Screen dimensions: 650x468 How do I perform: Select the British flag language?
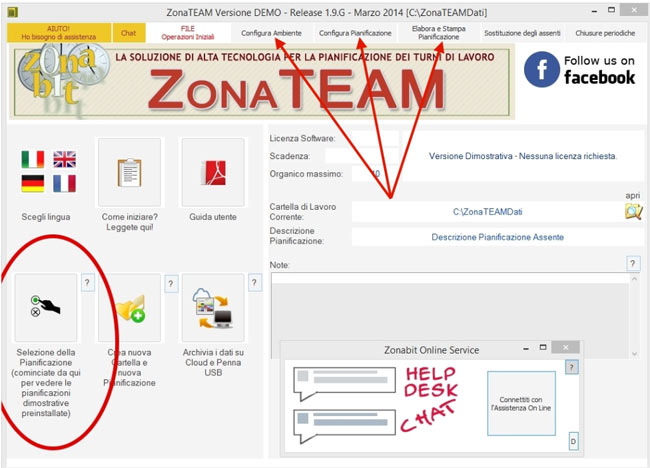(x=65, y=159)
